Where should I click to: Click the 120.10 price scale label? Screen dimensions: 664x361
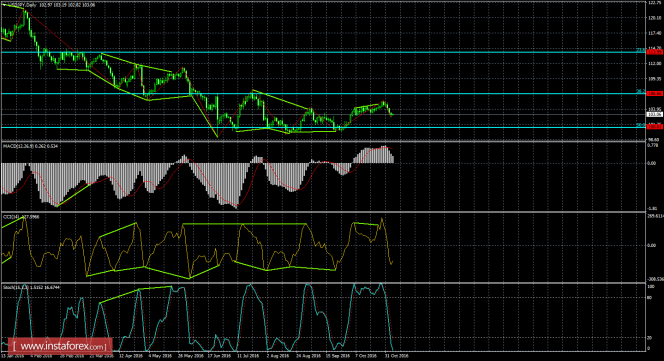tap(654, 18)
